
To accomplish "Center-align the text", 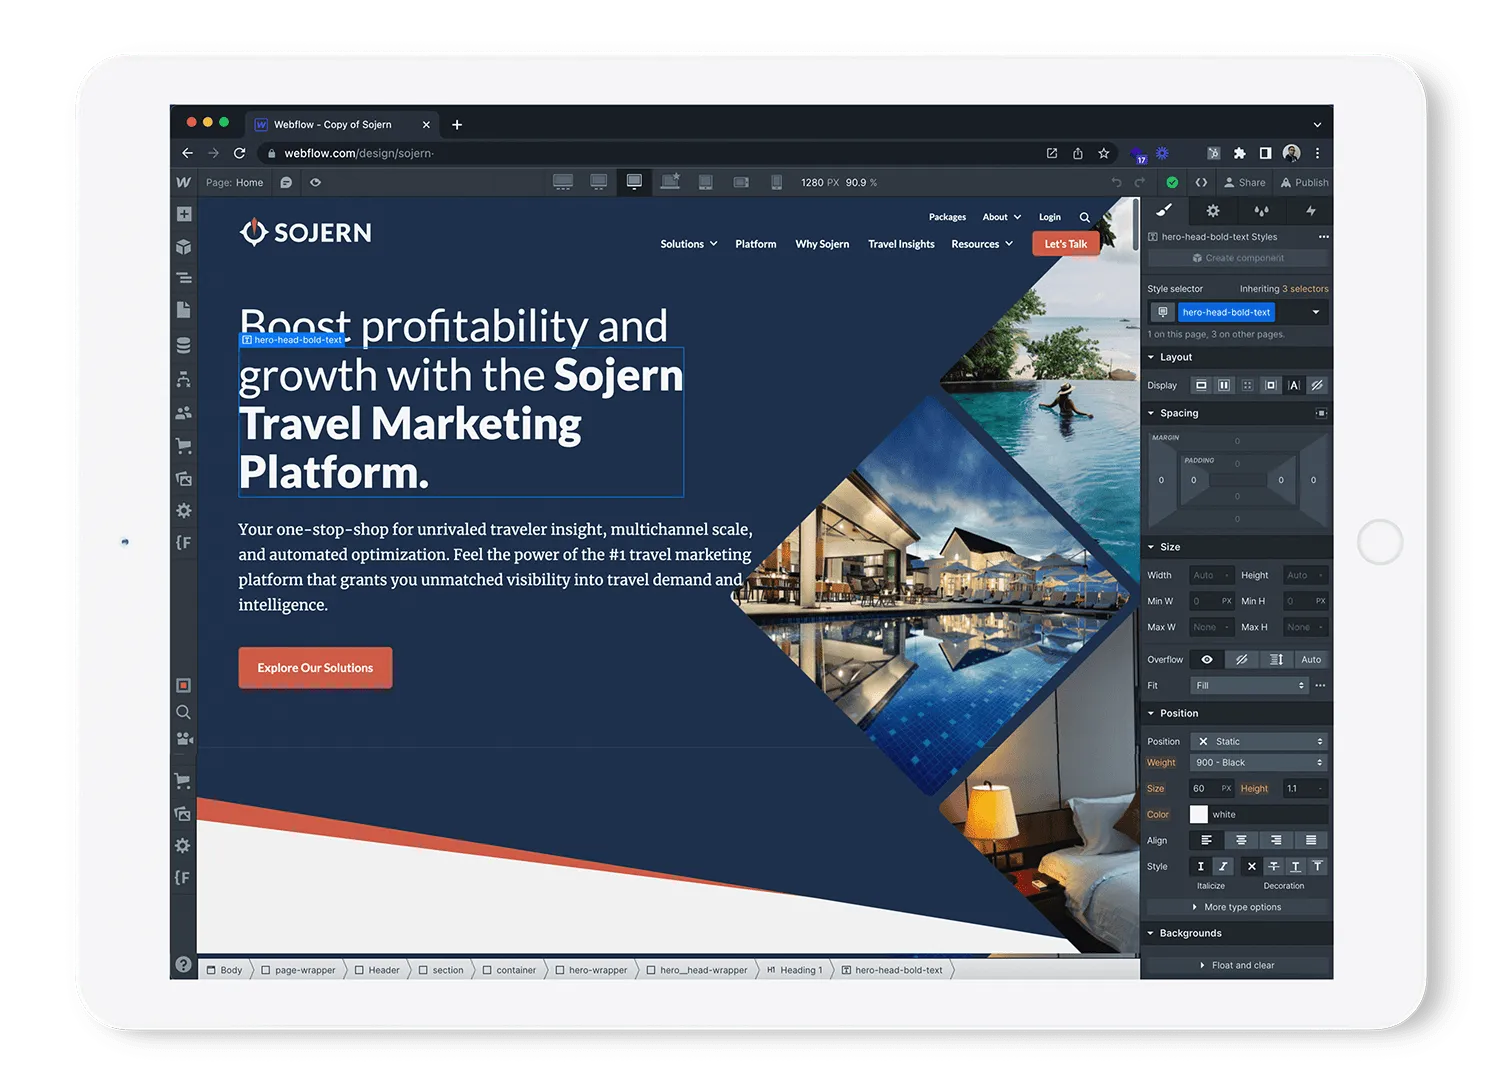I will coord(1241,840).
